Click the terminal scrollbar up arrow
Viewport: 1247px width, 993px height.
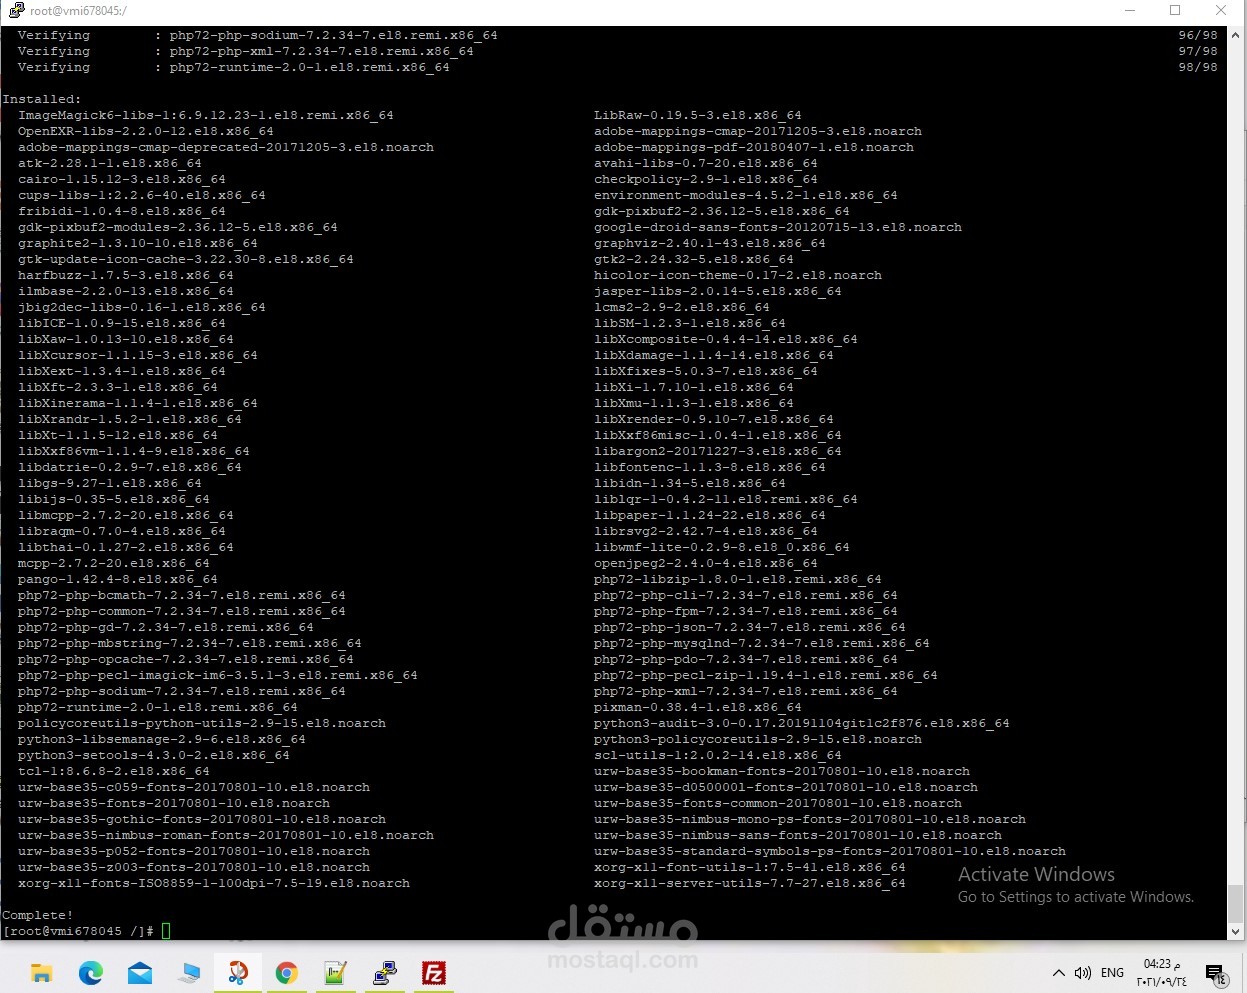tap(1236, 35)
